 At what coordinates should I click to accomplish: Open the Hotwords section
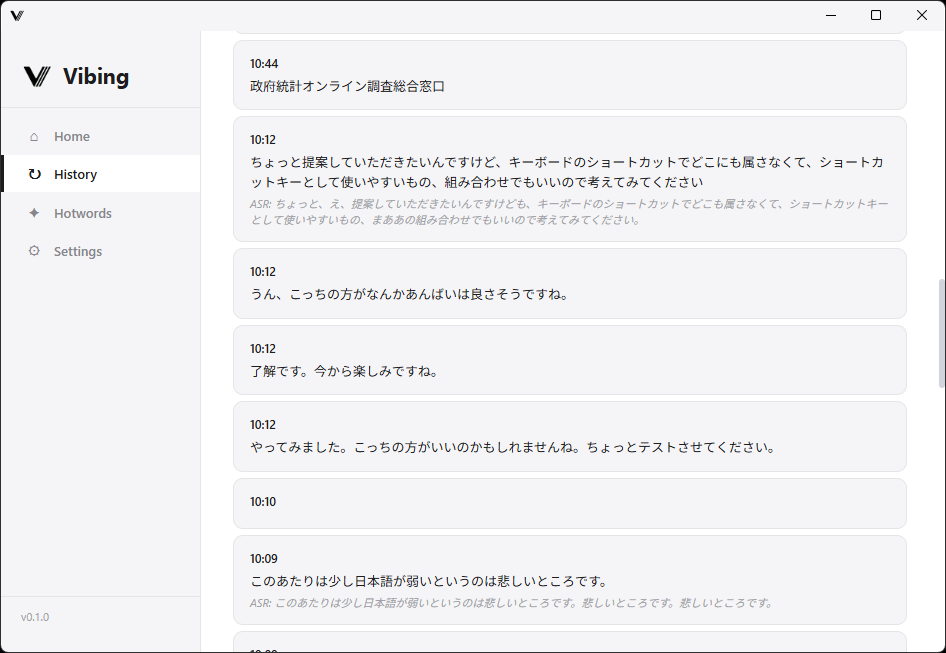83,213
